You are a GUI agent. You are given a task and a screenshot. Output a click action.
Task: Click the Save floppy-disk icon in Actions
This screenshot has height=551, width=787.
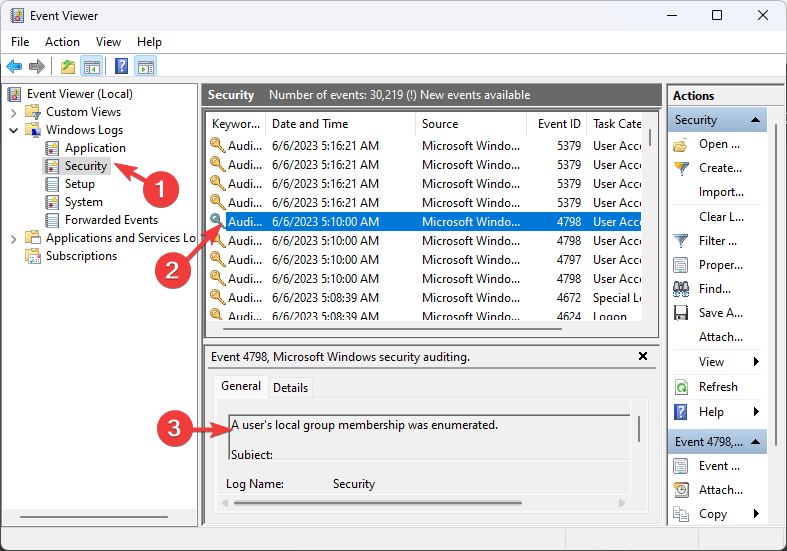[681, 313]
